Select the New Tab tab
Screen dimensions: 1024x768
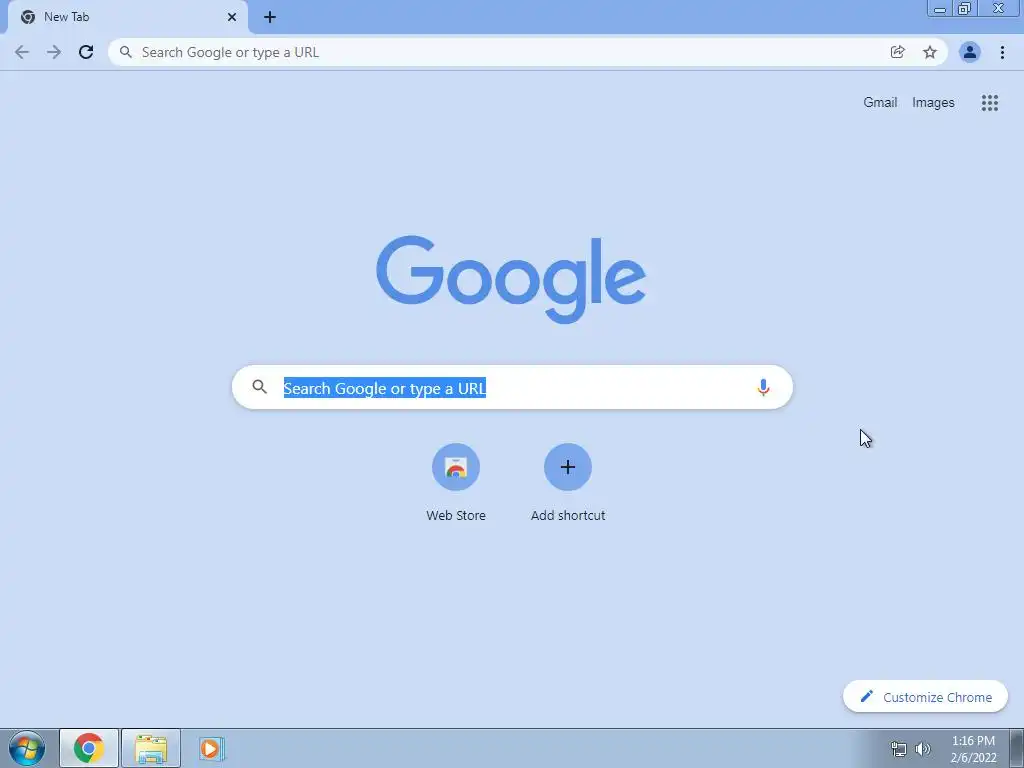point(127,17)
